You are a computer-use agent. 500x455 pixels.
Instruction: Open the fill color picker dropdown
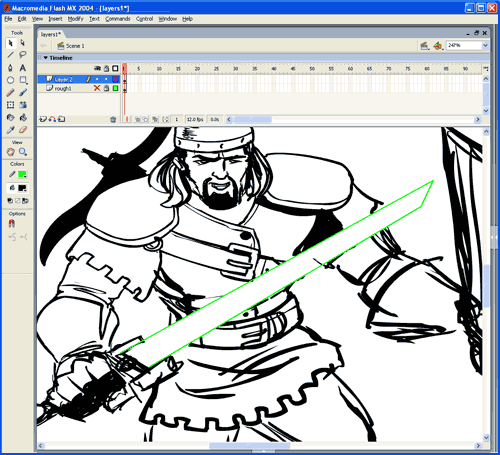point(22,188)
